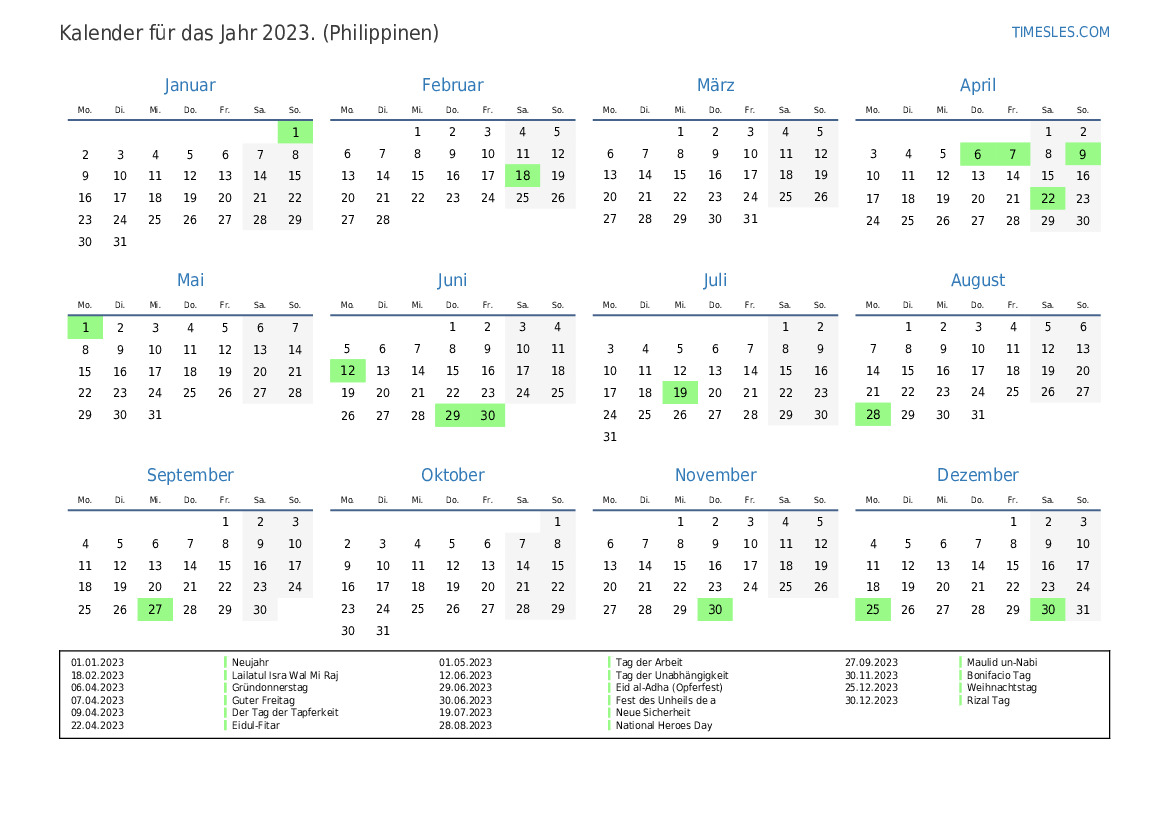Click highlighted June 12 independence day
The width and height of the screenshot is (1169, 827).
(348, 371)
